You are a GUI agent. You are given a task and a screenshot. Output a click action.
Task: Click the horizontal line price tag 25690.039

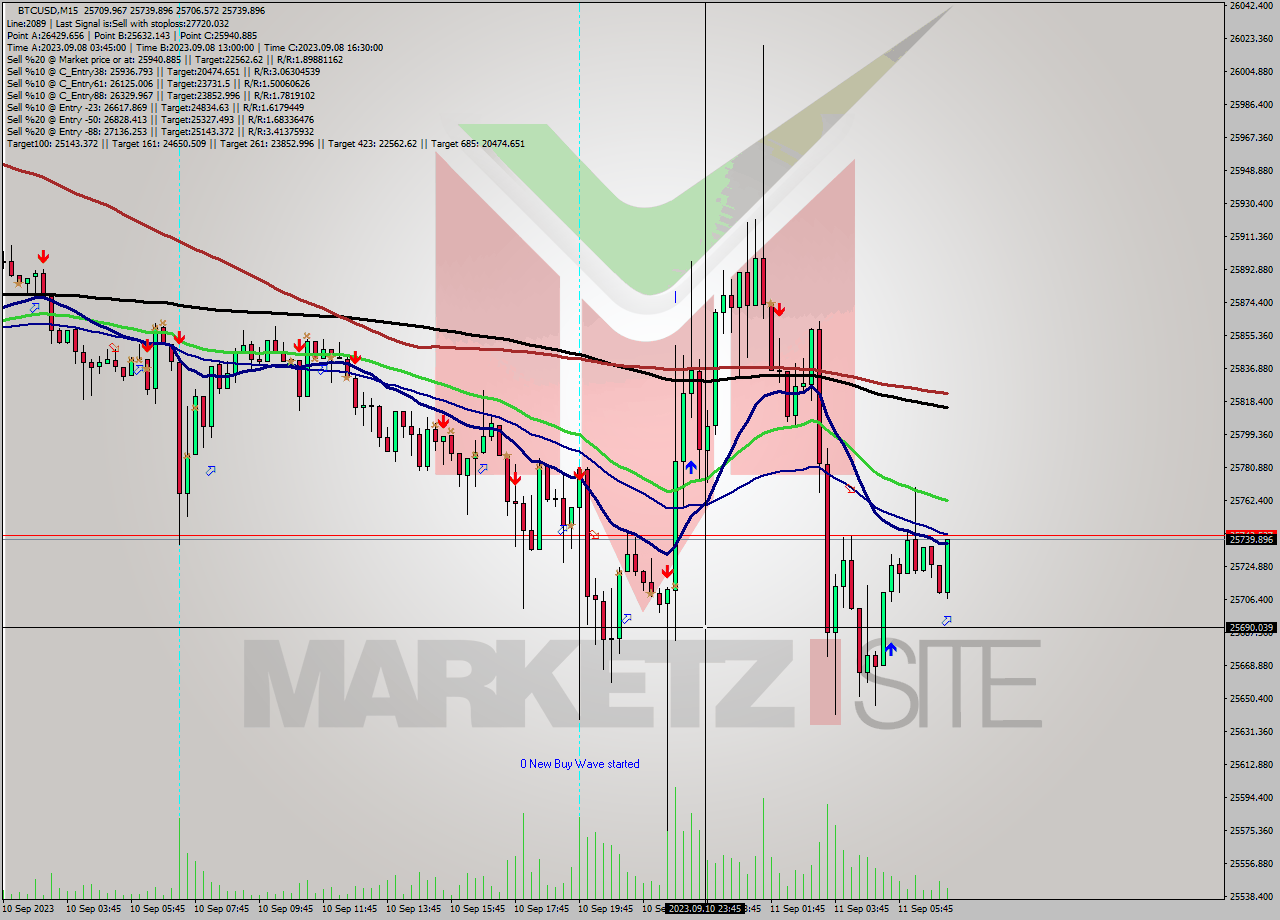point(1250,628)
